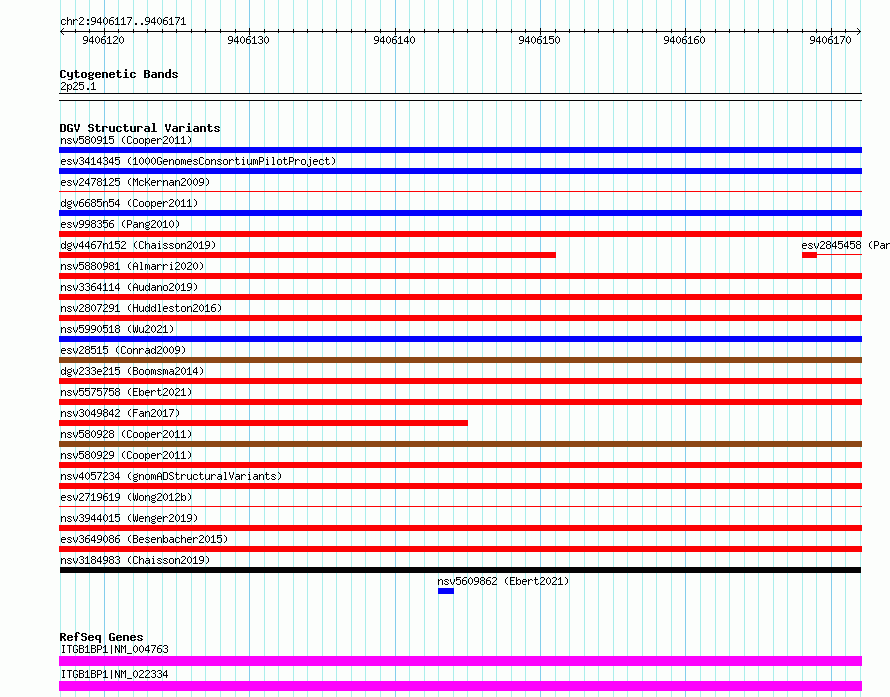
Task: Click the nsv3364114 (Audano2019) variant label
Action: 129,287
